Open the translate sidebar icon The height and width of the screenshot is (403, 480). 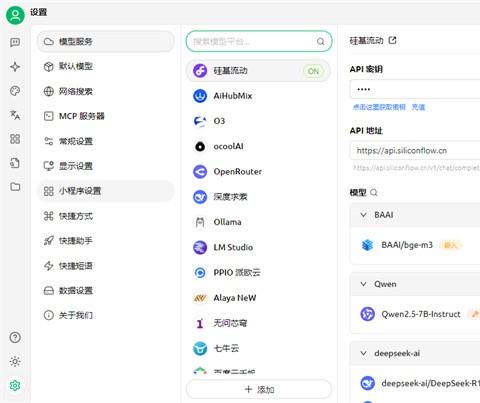coord(15,115)
